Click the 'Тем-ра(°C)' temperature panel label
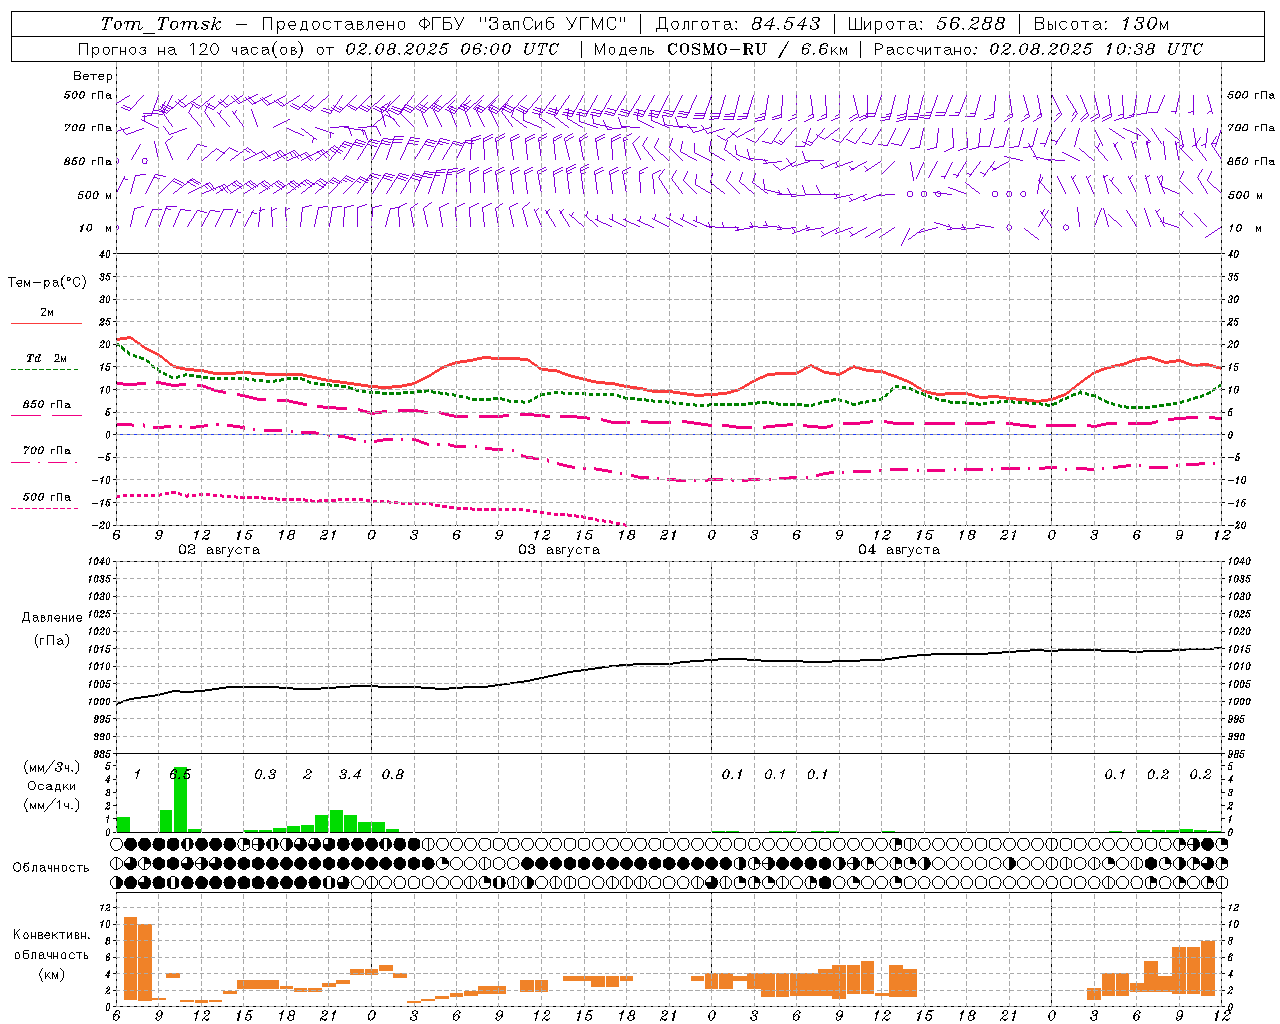The height and width of the screenshot is (1024, 1280). point(47,283)
